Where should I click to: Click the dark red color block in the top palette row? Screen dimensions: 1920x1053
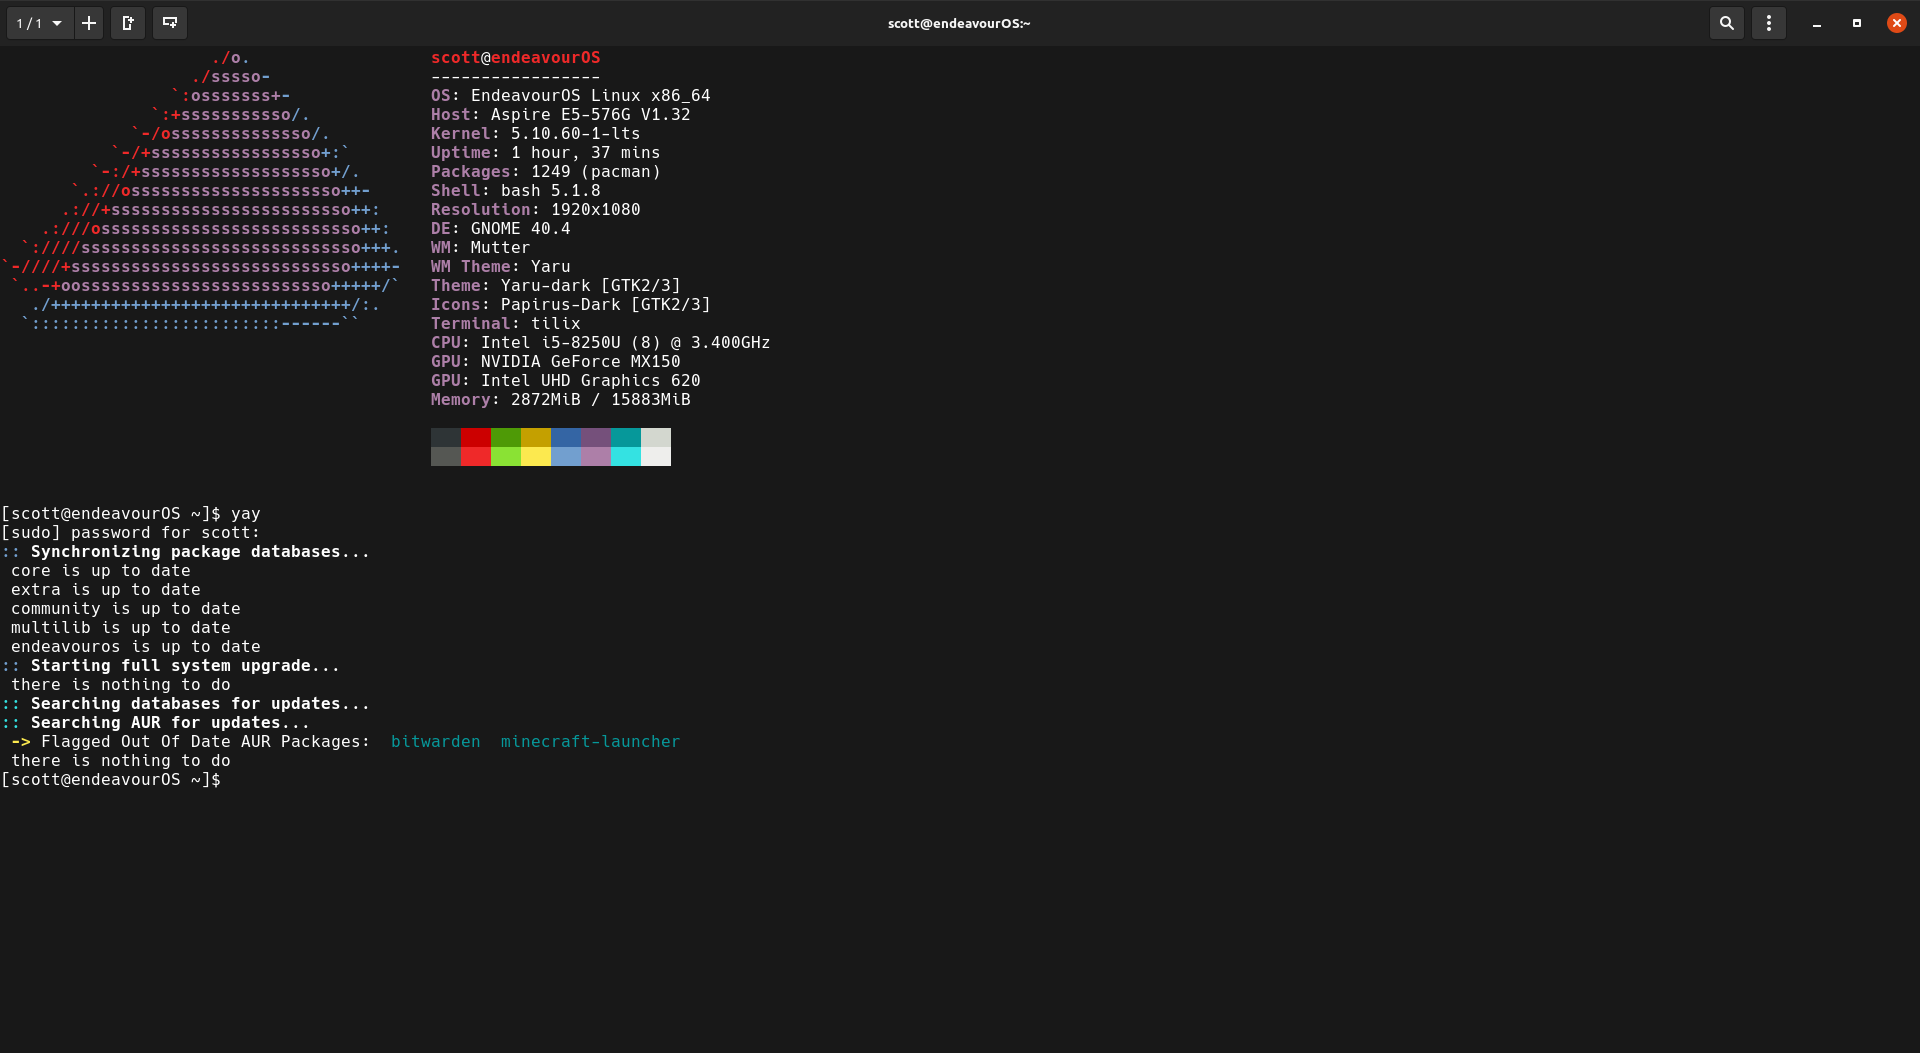click(476, 437)
